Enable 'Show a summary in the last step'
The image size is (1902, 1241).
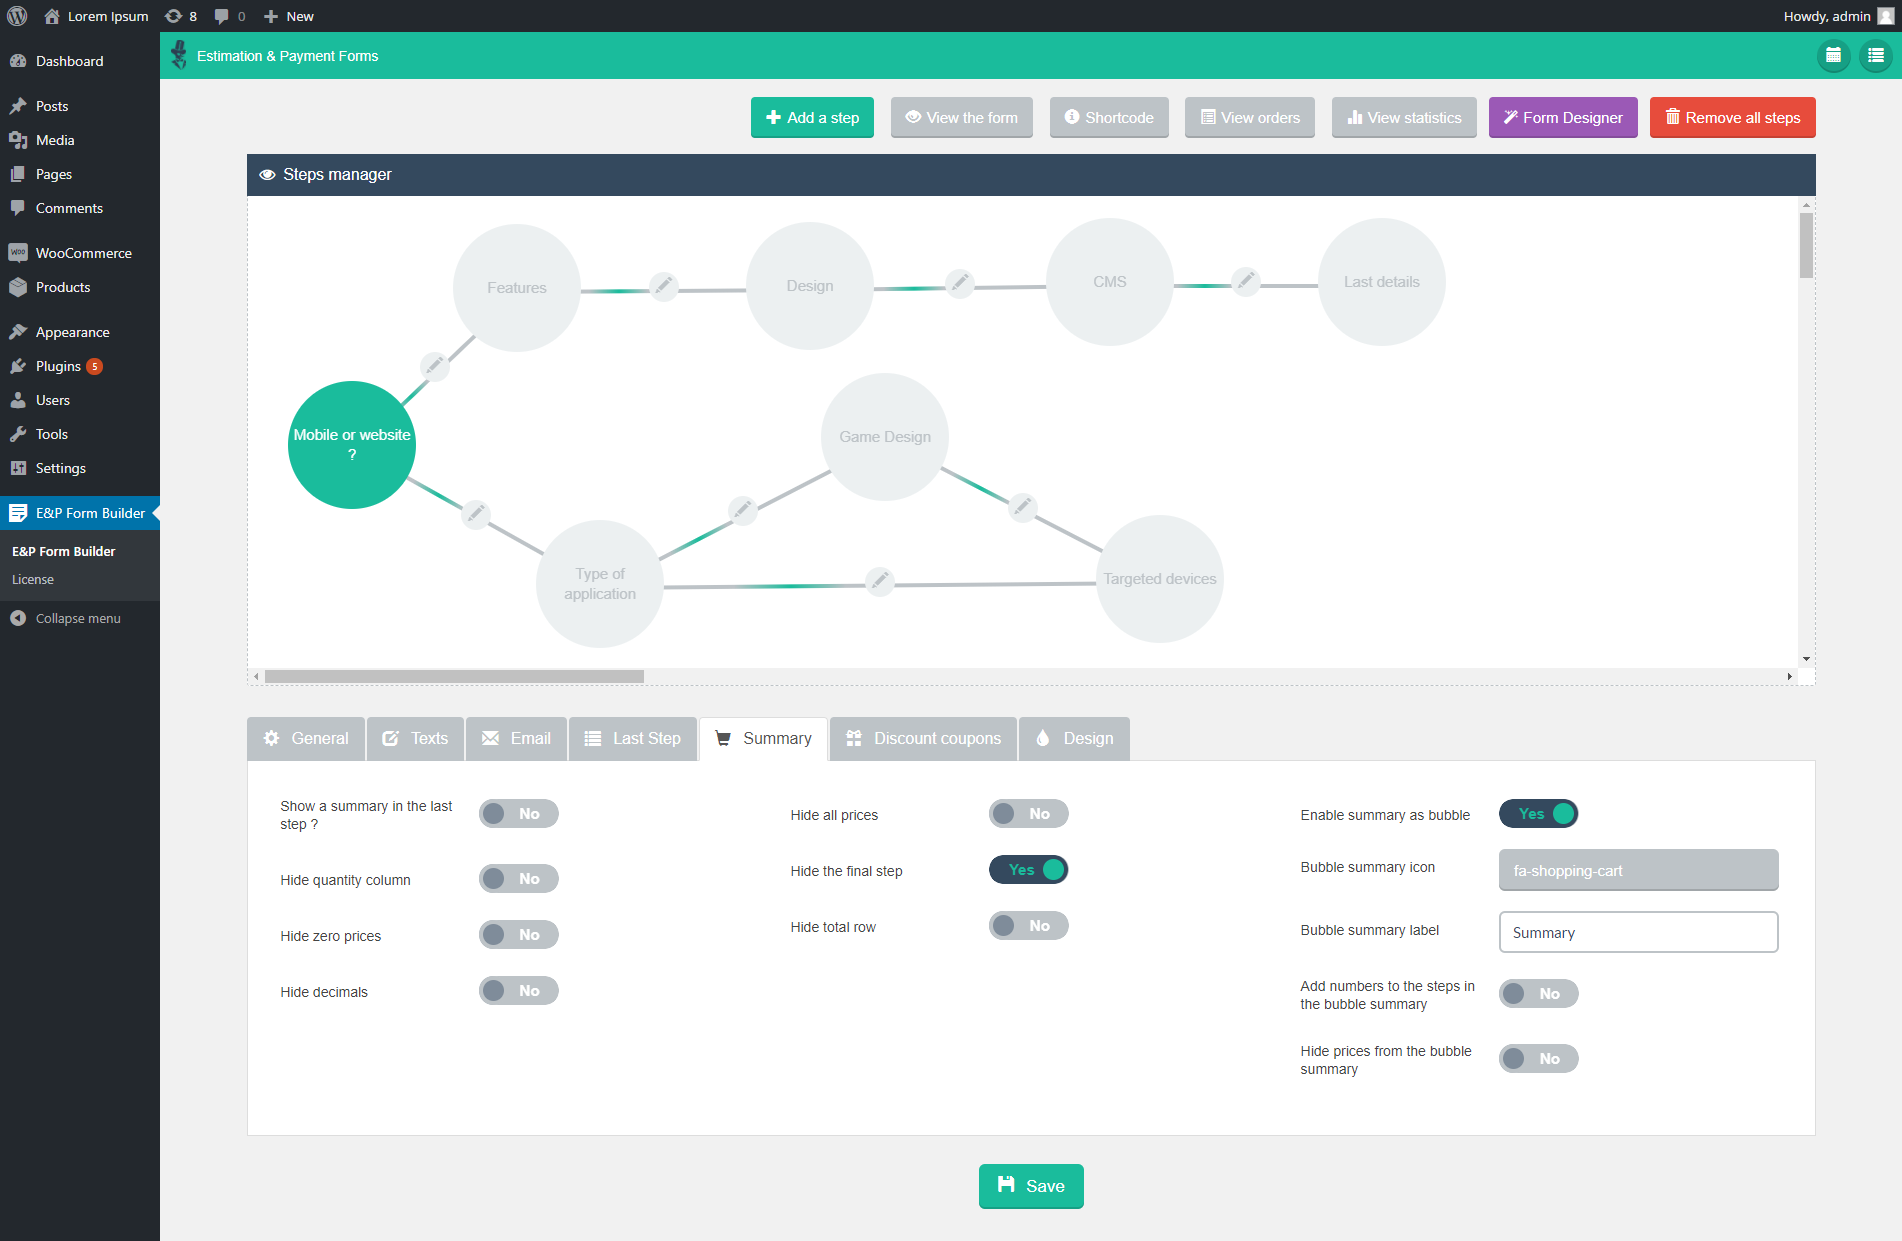point(518,813)
